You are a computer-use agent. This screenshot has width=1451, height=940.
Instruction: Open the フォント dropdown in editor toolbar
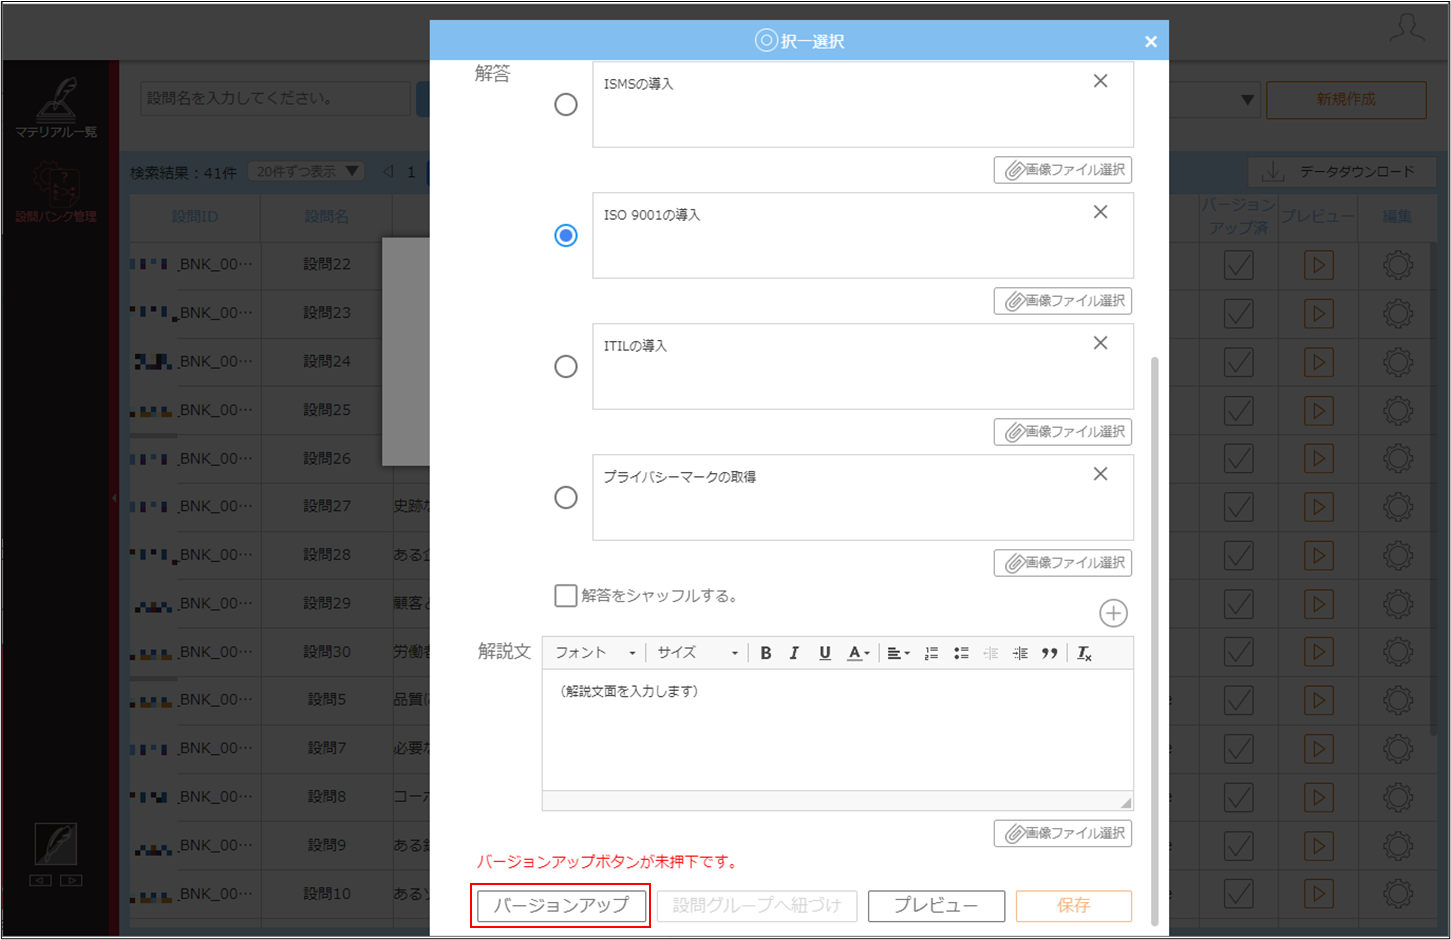[595, 653]
